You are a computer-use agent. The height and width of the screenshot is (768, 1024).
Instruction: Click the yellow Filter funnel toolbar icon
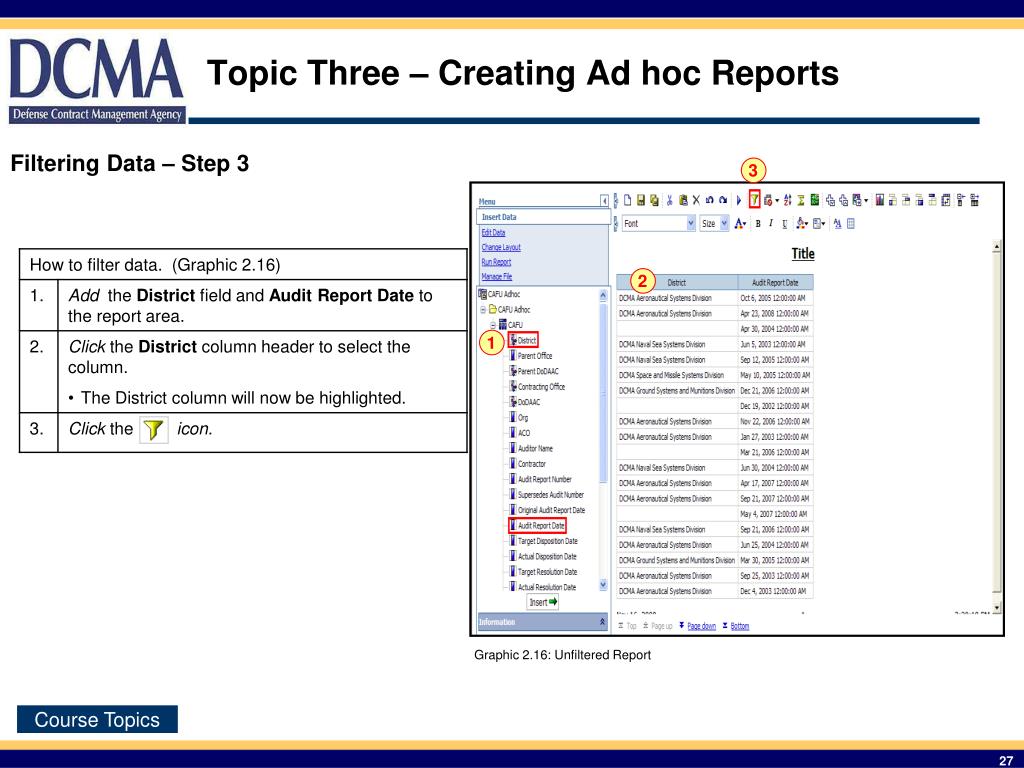755,200
